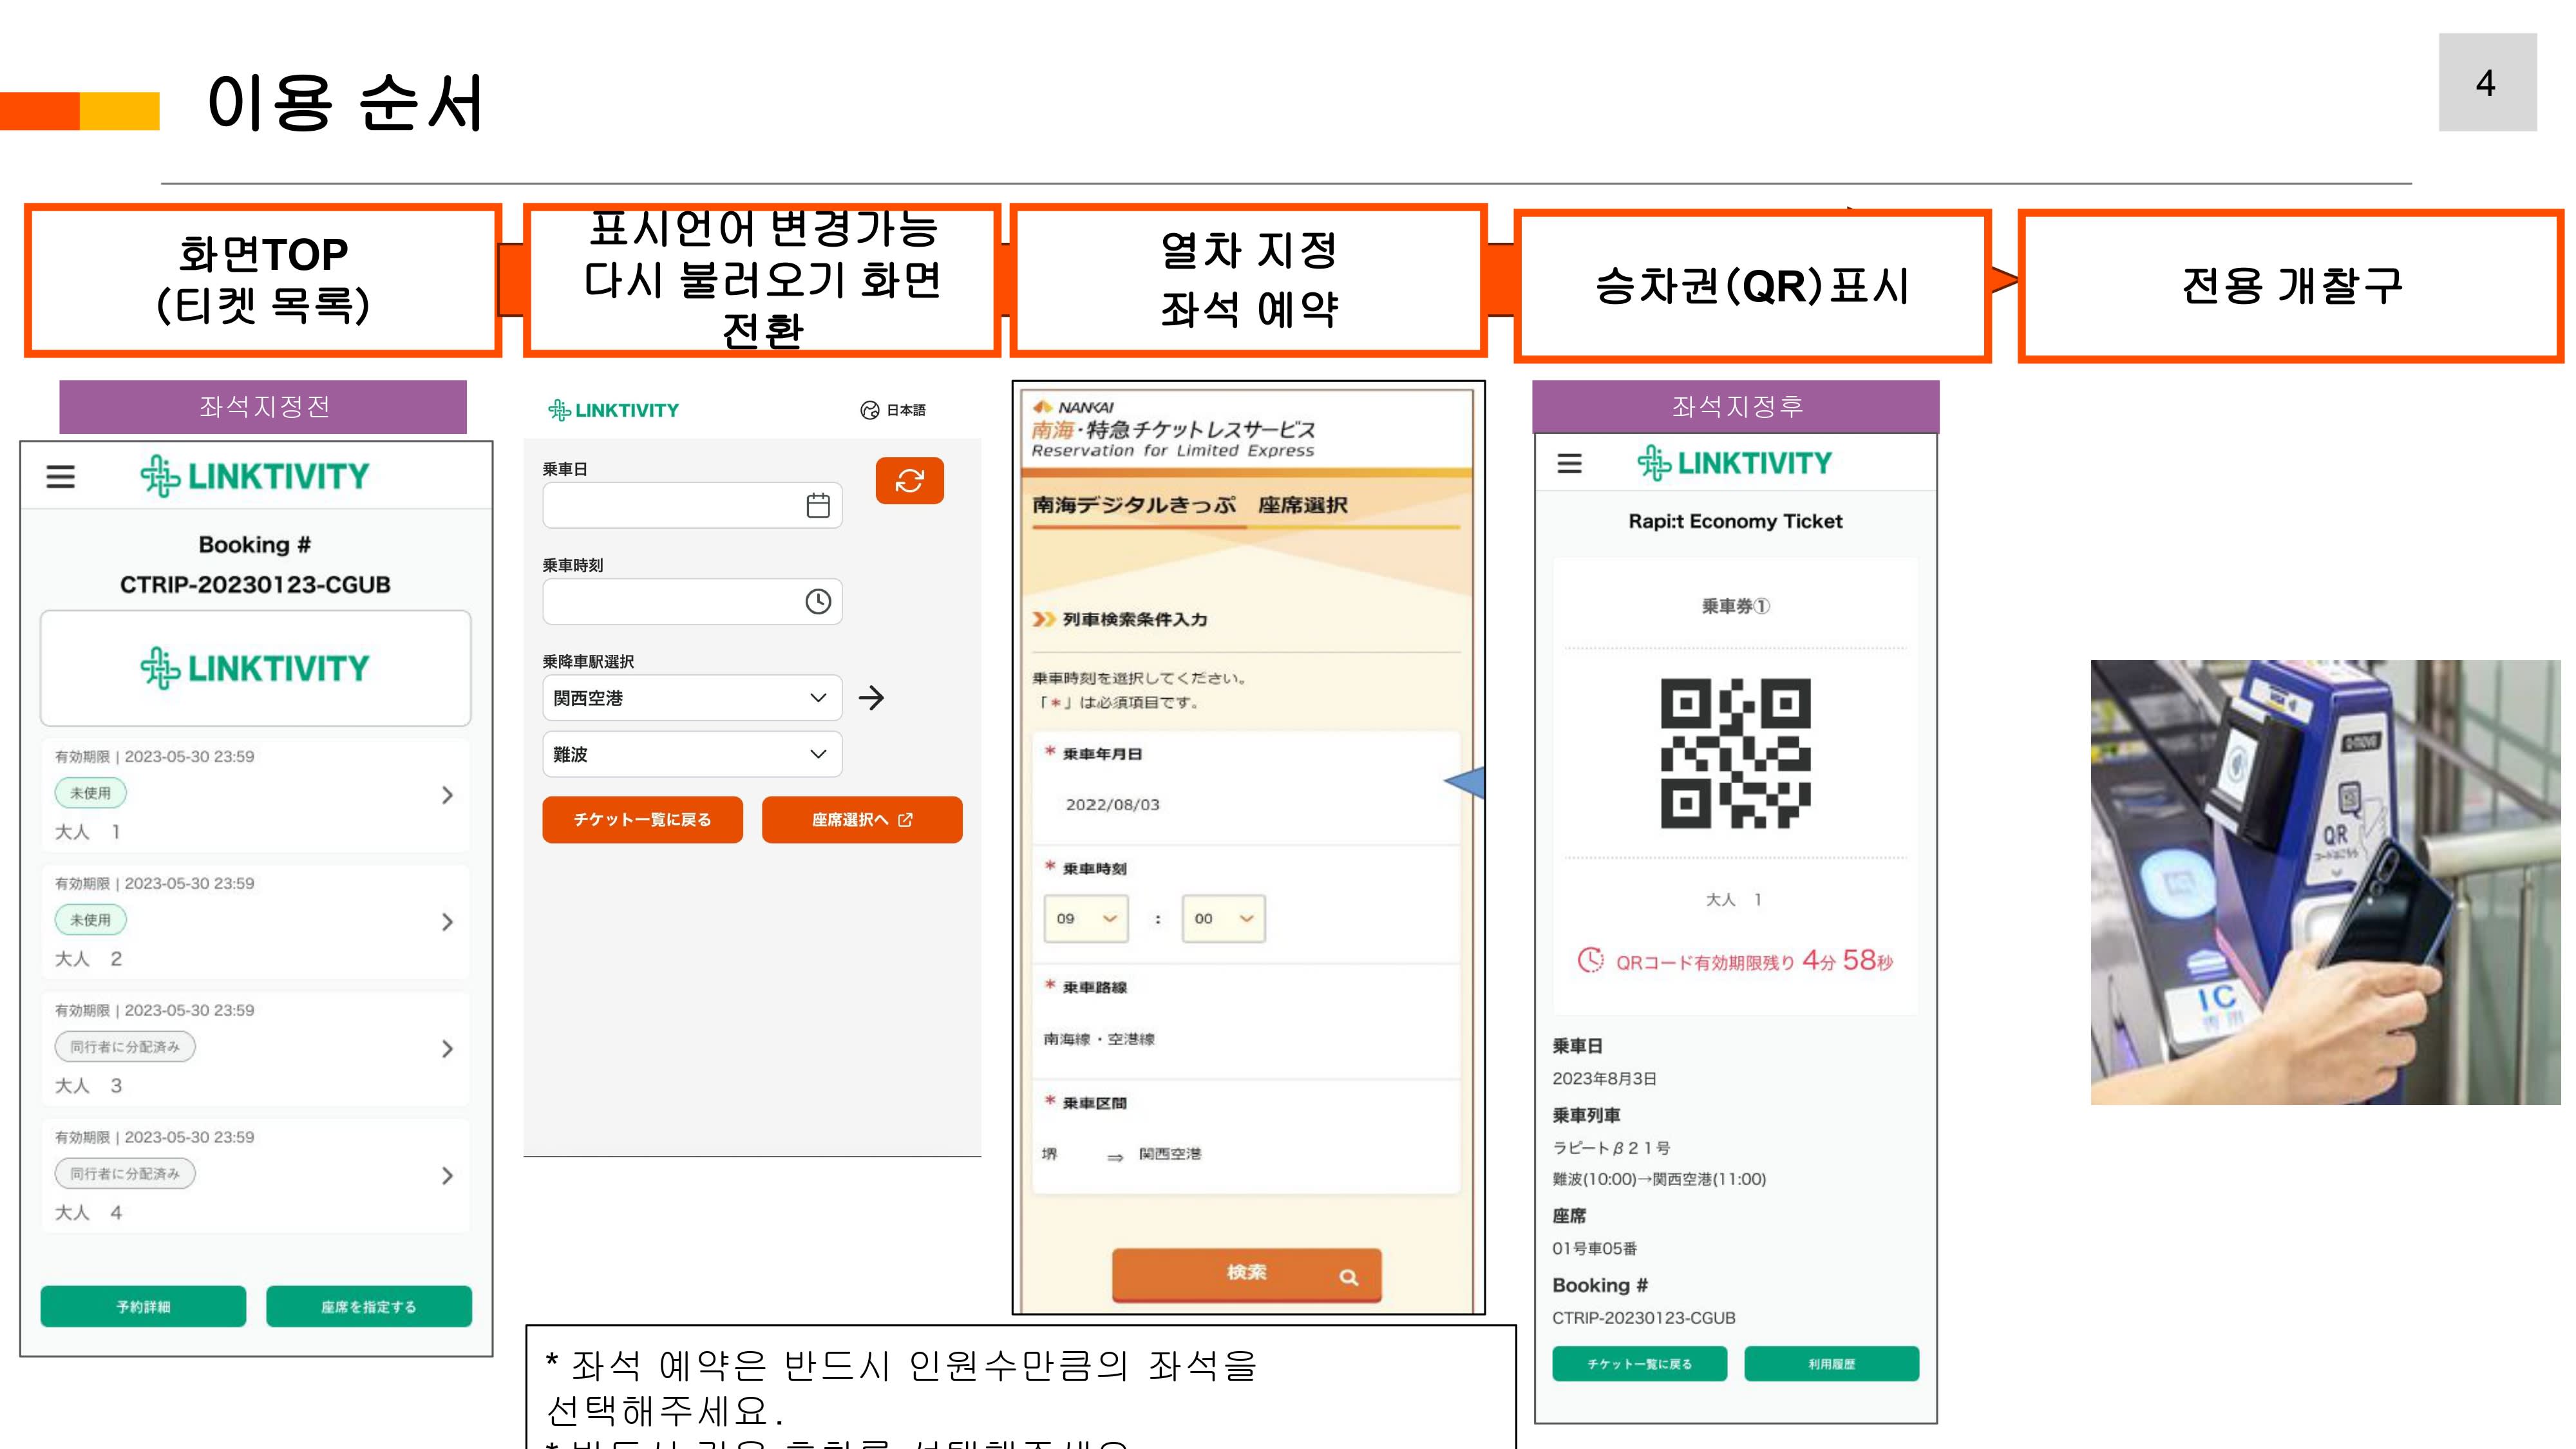Click the green 利用履歴 button
This screenshot has width=2576, height=1449.
click(x=1831, y=1364)
